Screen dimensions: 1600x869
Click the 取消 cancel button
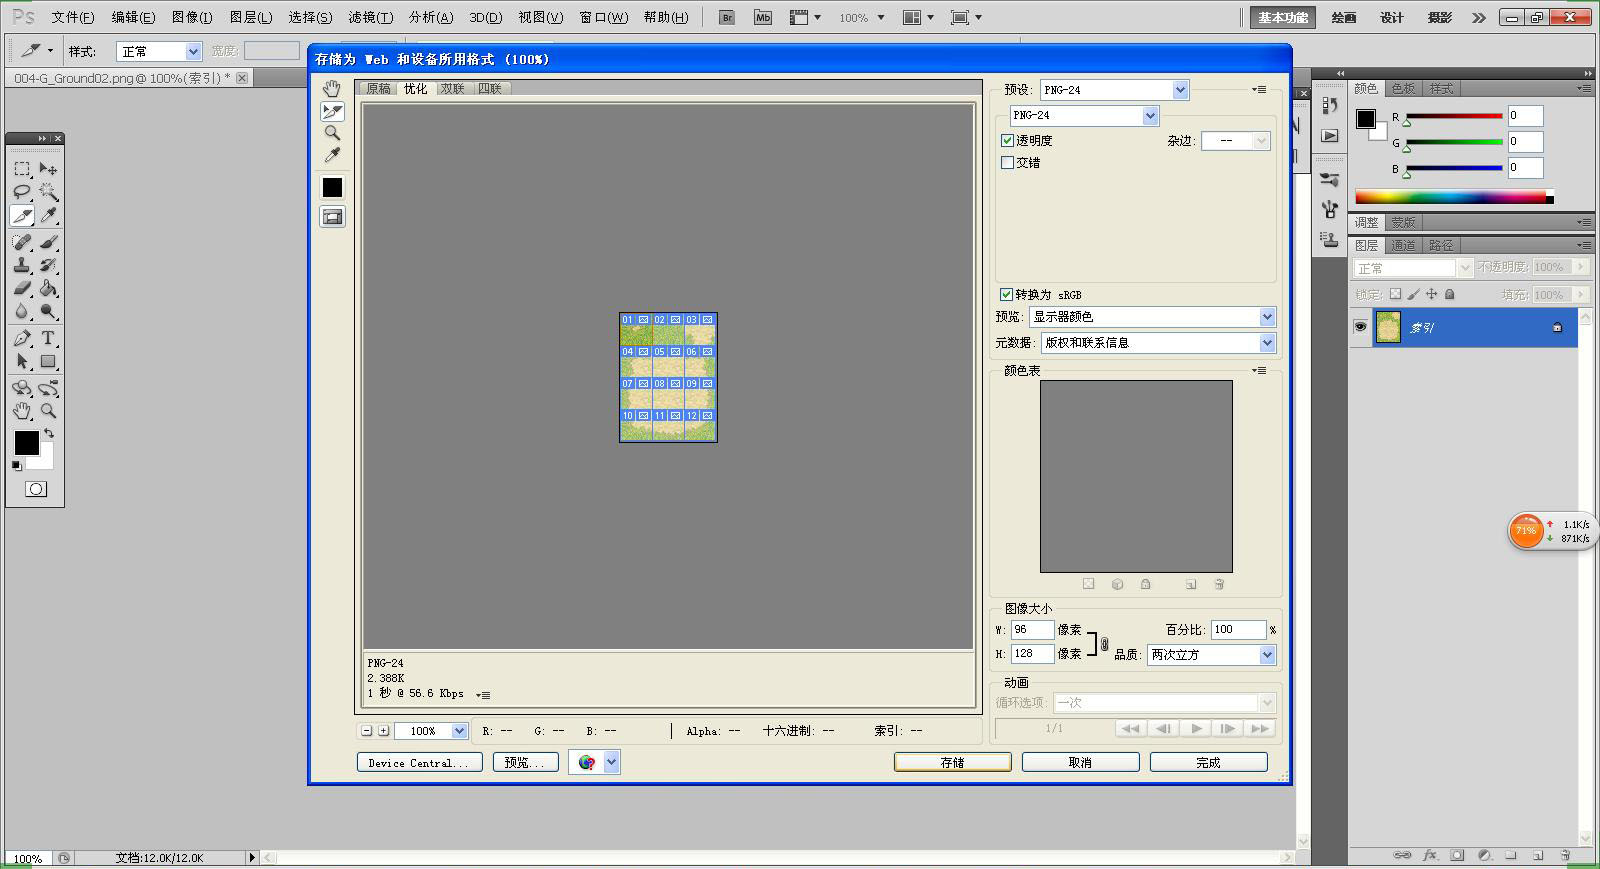pos(1080,762)
